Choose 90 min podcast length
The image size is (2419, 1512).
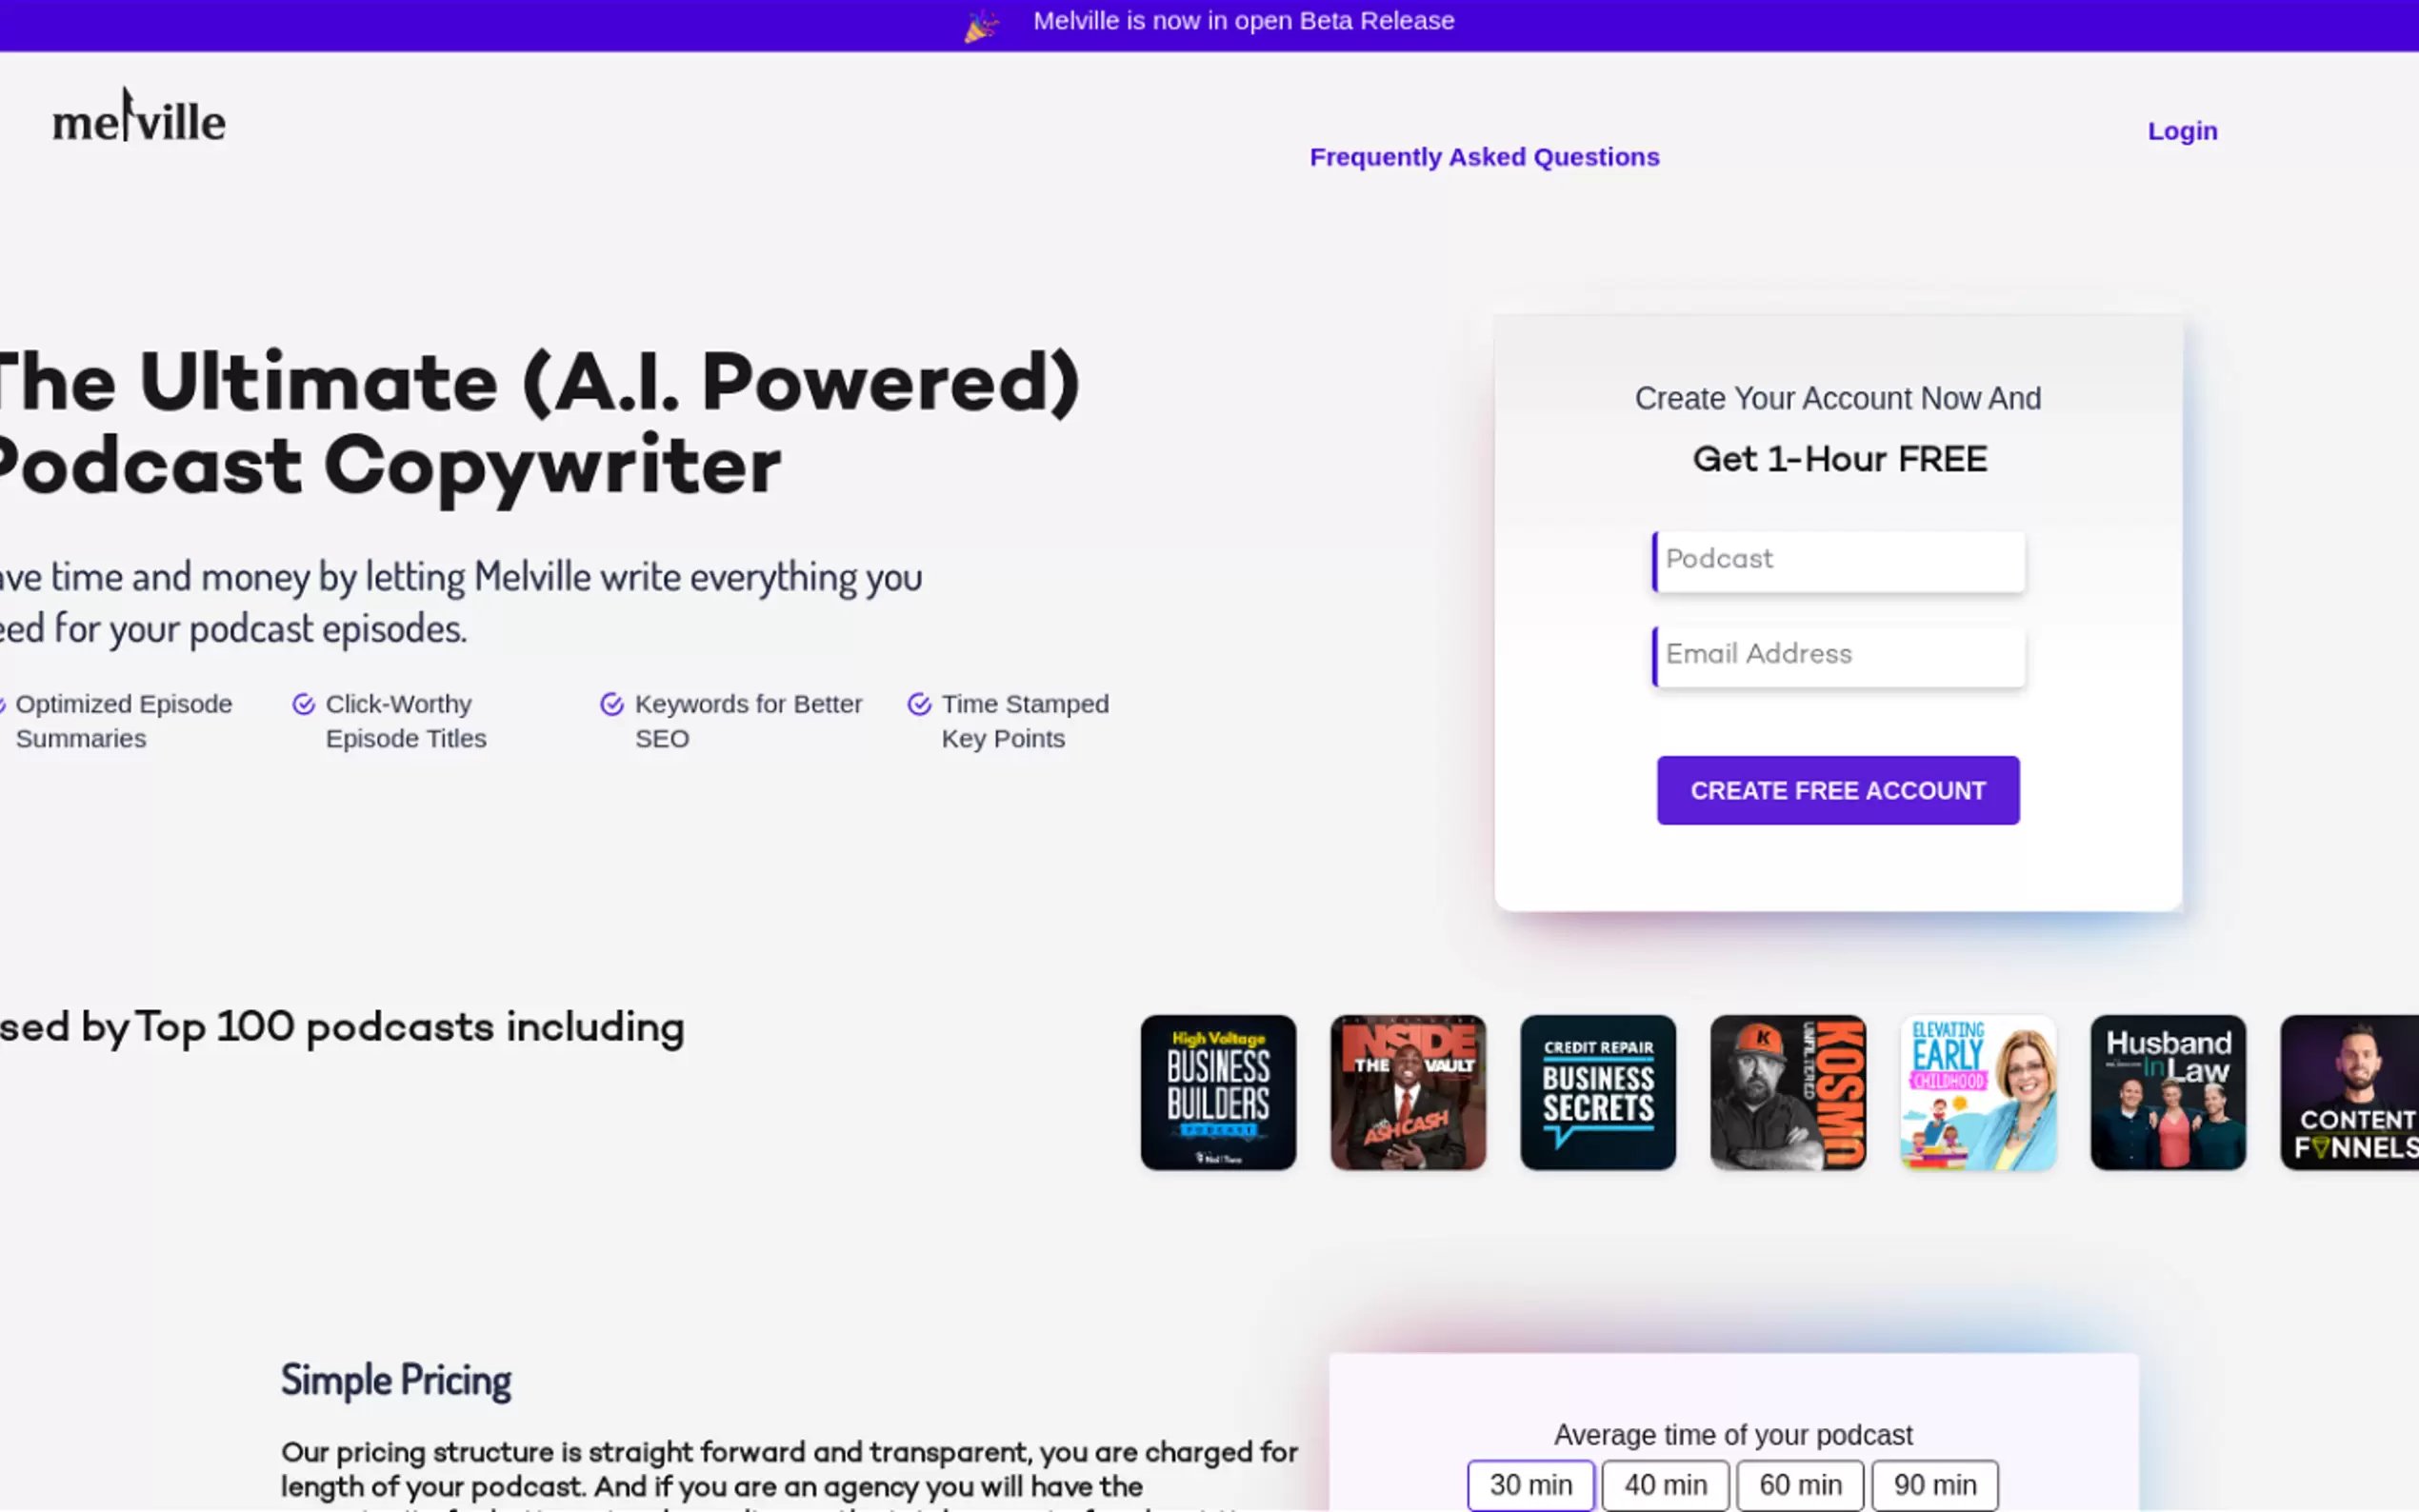click(x=1935, y=1485)
